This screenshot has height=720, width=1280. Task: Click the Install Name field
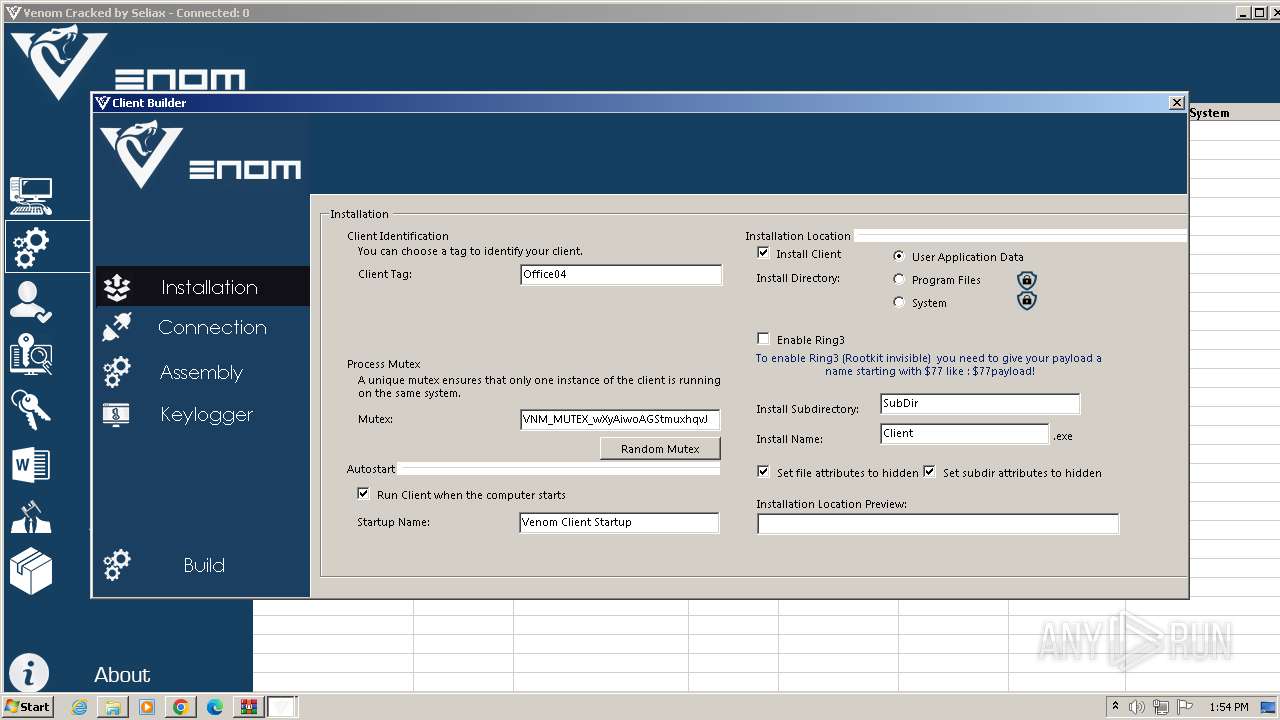click(x=965, y=434)
